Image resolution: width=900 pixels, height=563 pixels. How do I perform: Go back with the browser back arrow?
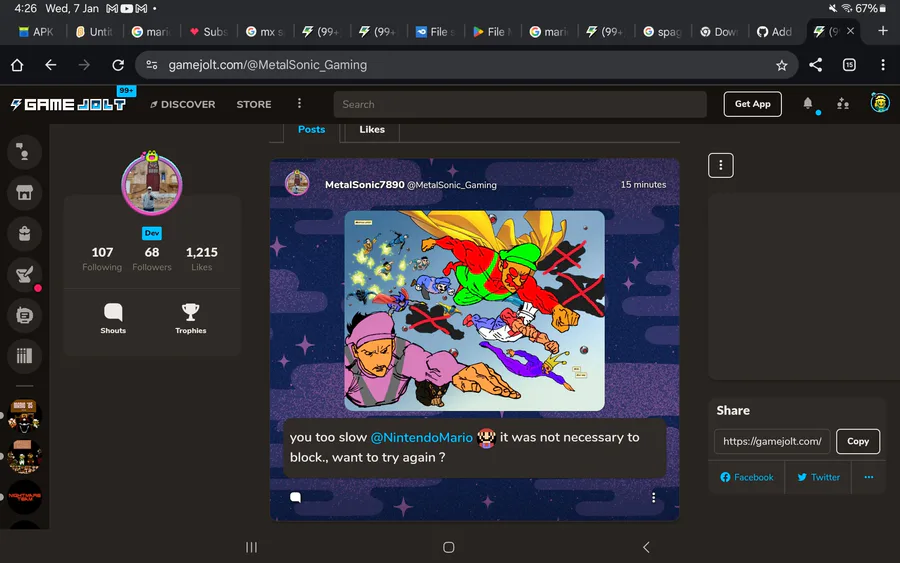tap(51, 65)
